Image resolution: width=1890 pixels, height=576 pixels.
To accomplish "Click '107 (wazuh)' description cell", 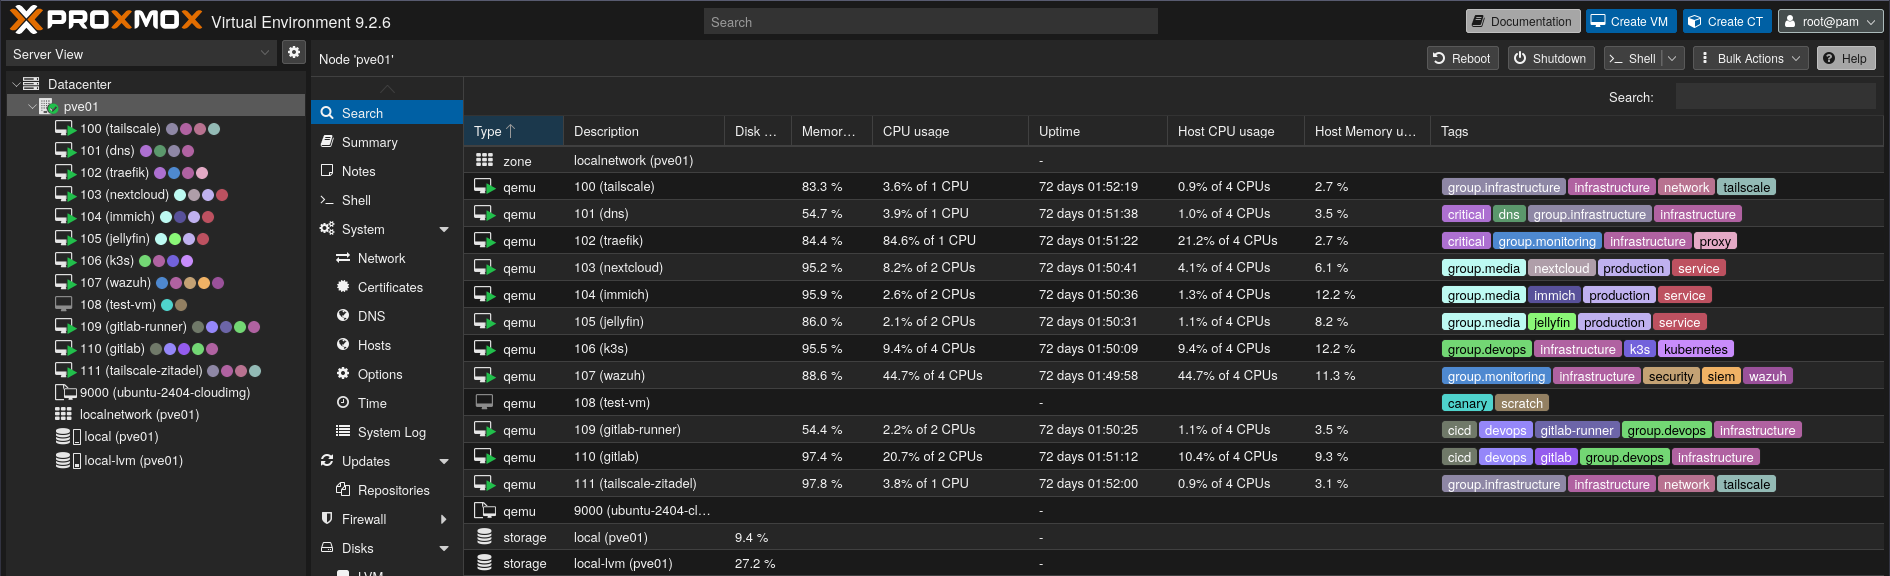I will point(643,376).
